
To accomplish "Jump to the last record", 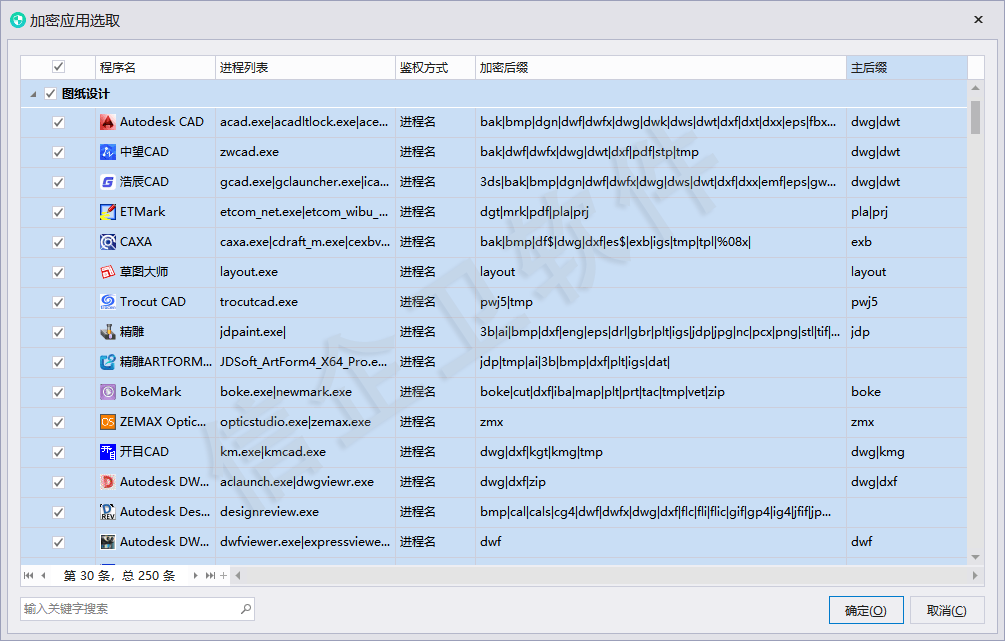I will coord(210,576).
